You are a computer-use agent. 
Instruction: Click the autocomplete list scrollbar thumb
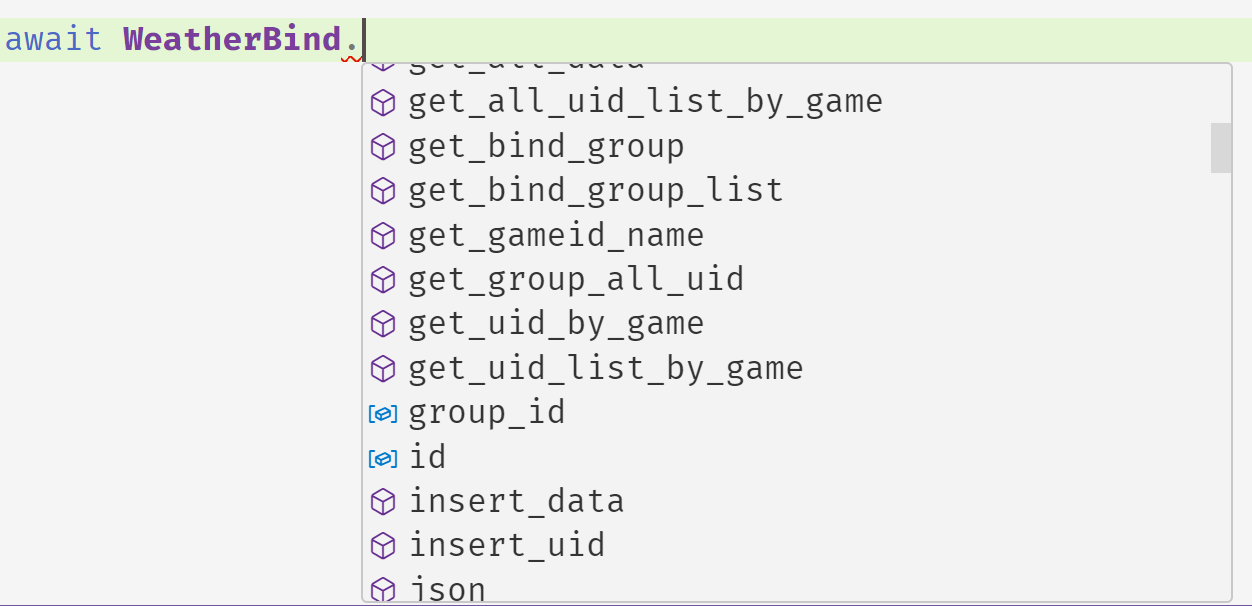[x=1221, y=148]
